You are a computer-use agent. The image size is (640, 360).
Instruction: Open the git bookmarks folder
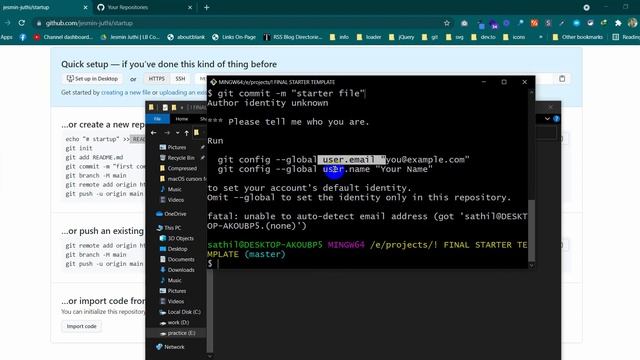430,37
